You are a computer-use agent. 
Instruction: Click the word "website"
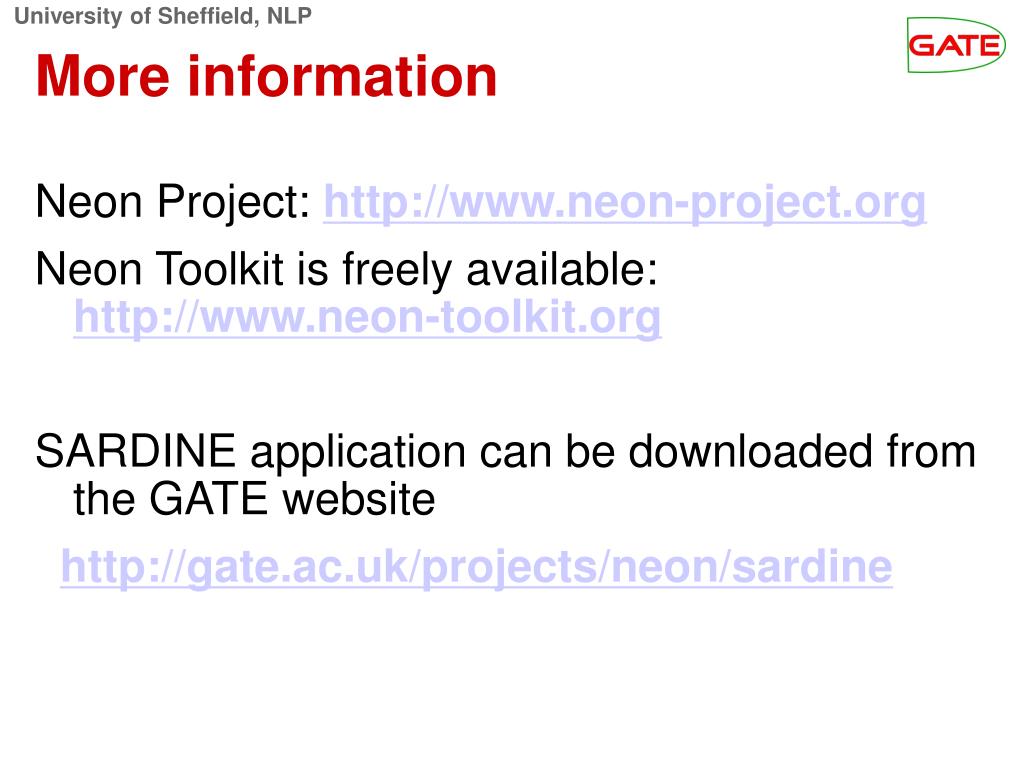click(359, 499)
